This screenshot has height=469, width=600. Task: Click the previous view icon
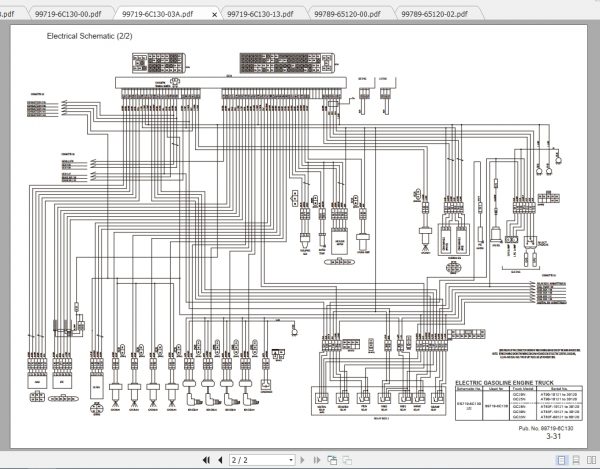pyautogui.click(x=332, y=460)
